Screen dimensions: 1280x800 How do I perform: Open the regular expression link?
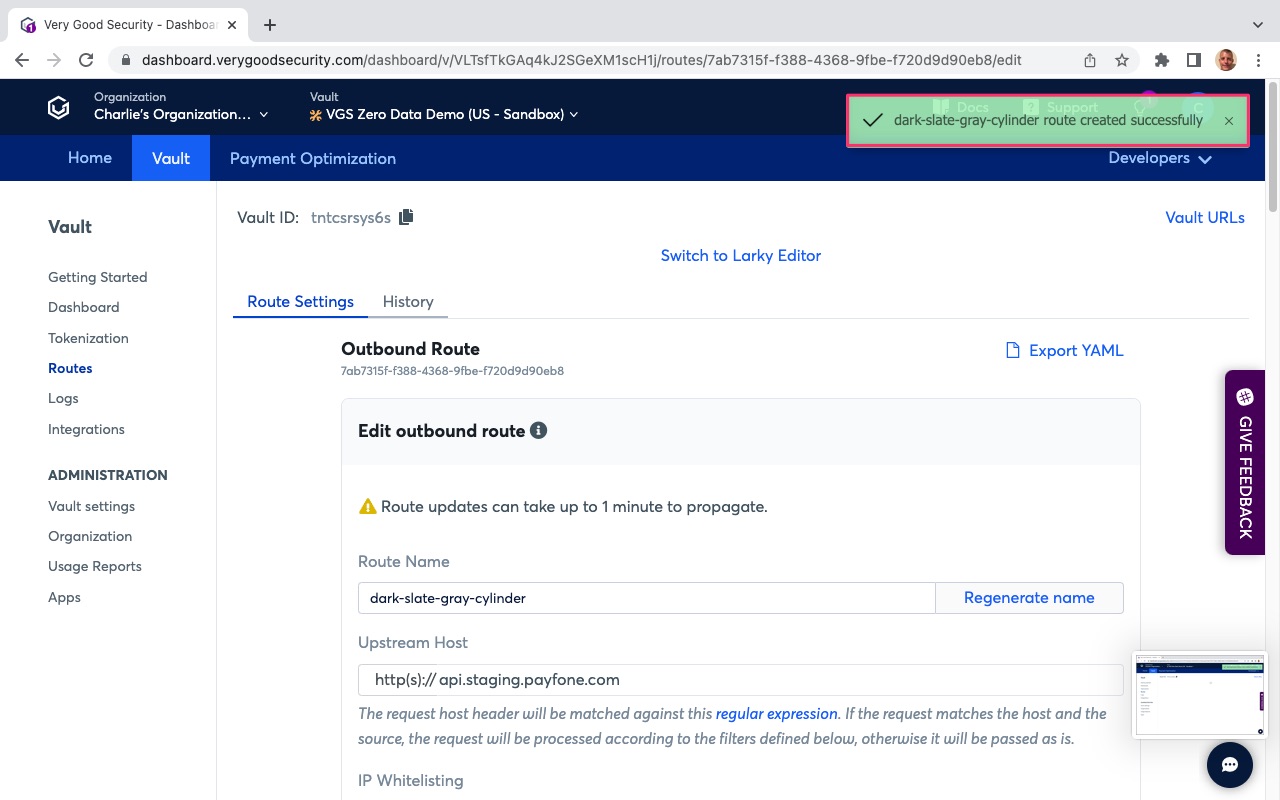pos(776,713)
